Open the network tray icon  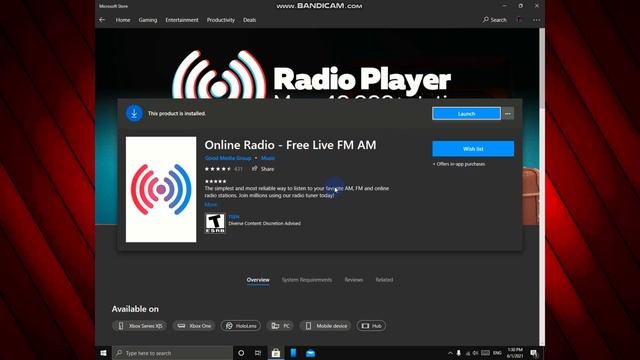point(467,353)
